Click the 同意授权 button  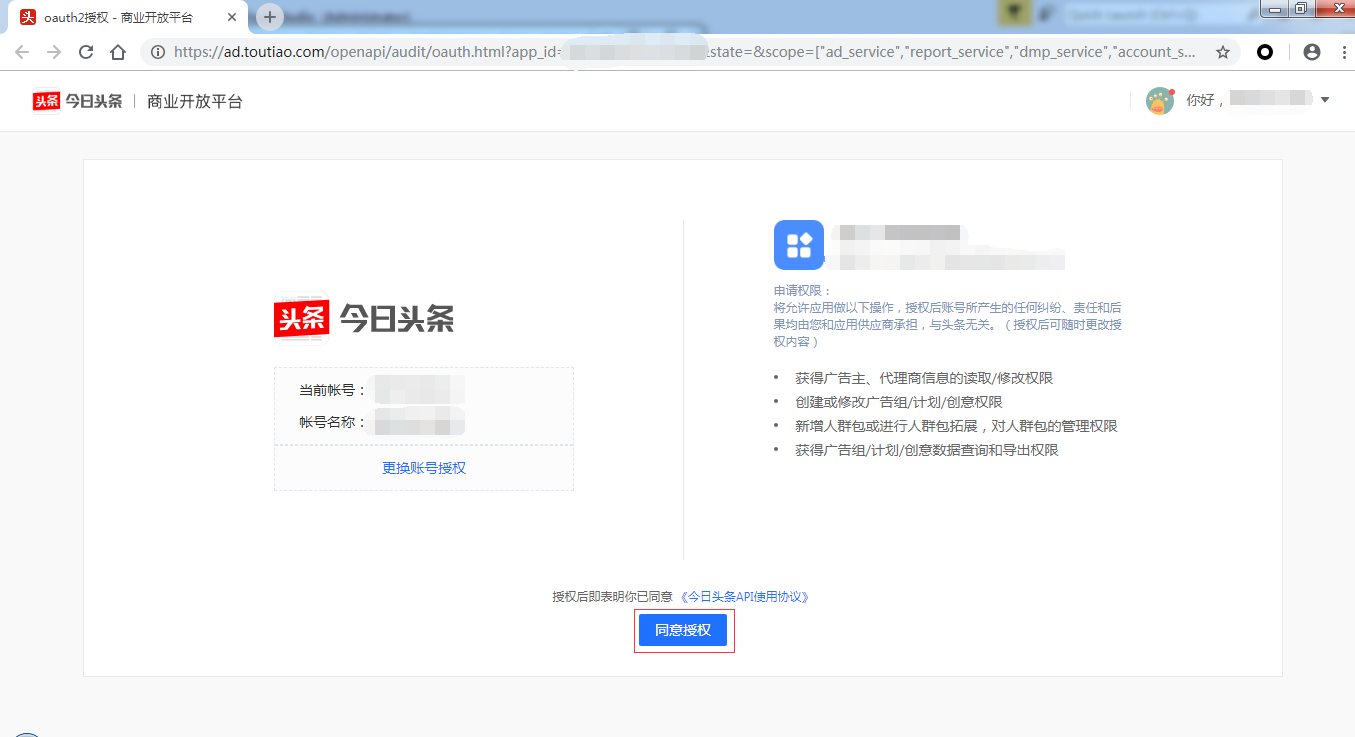point(683,630)
